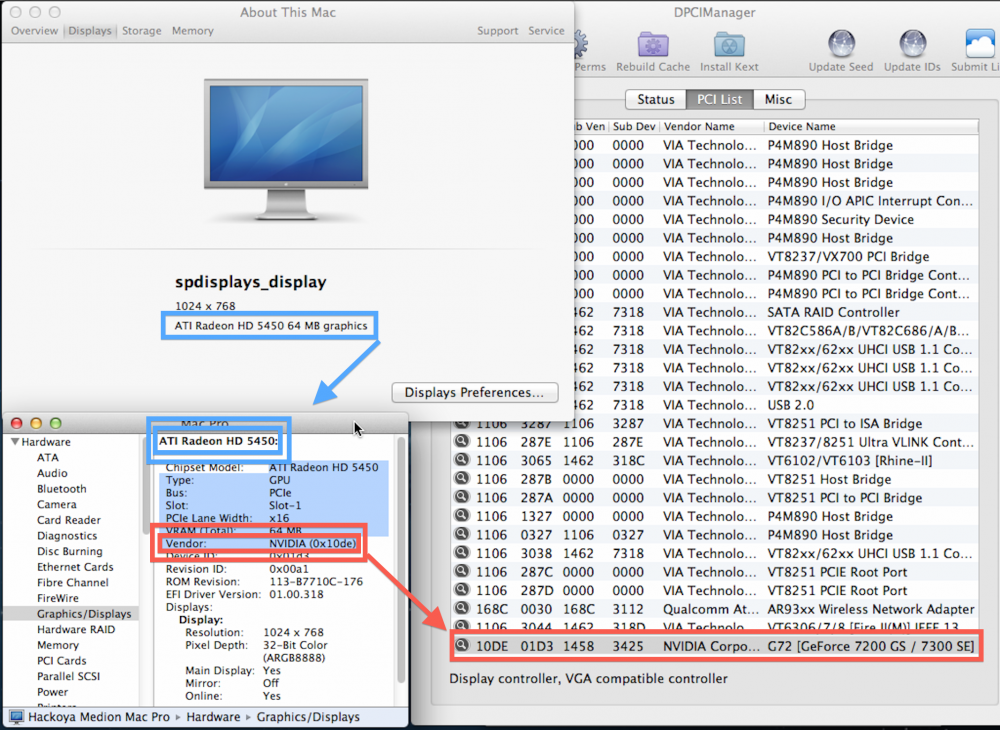The image size is (1000, 730).
Task: Select the SATA RAID Controller row
Action: (x=777, y=312)
